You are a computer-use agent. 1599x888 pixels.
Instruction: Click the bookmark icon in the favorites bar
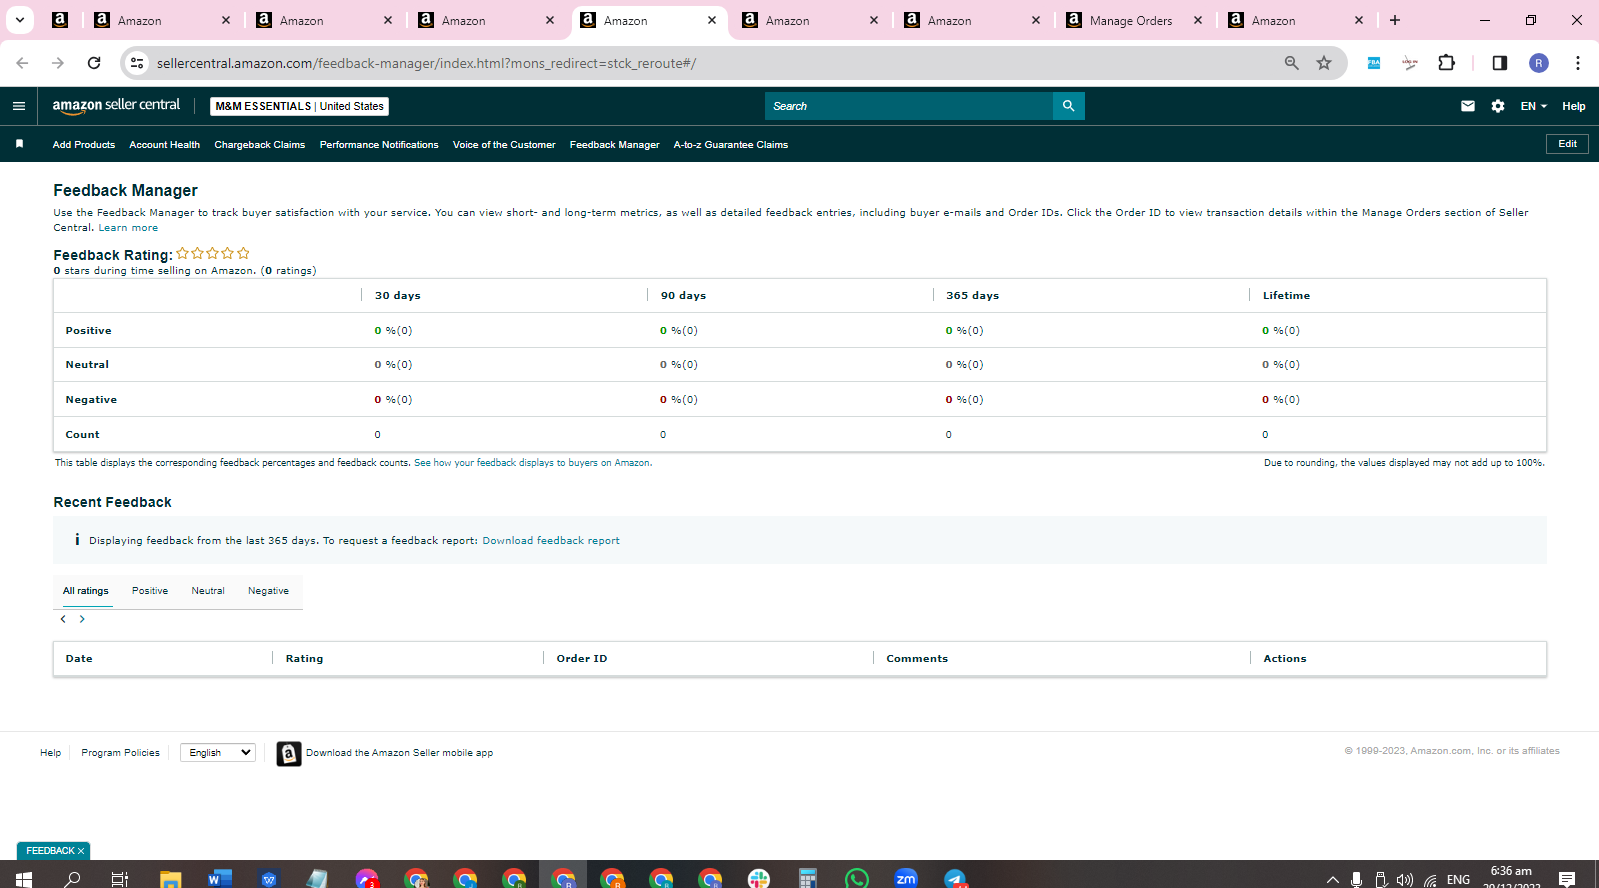[x=19, y=144]
